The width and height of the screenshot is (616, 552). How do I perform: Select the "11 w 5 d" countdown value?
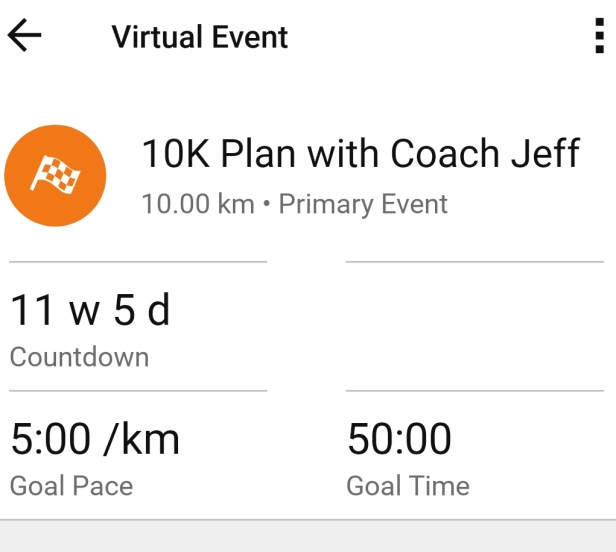point(90,311)
